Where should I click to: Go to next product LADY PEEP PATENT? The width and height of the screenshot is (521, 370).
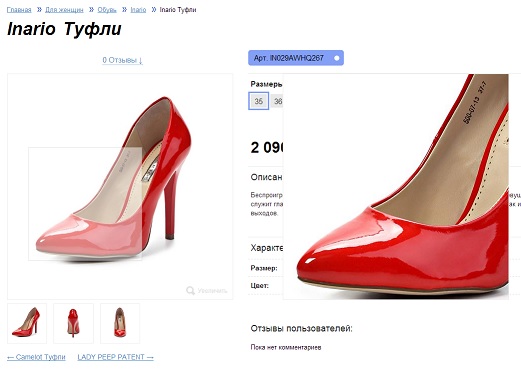point(116,357)
